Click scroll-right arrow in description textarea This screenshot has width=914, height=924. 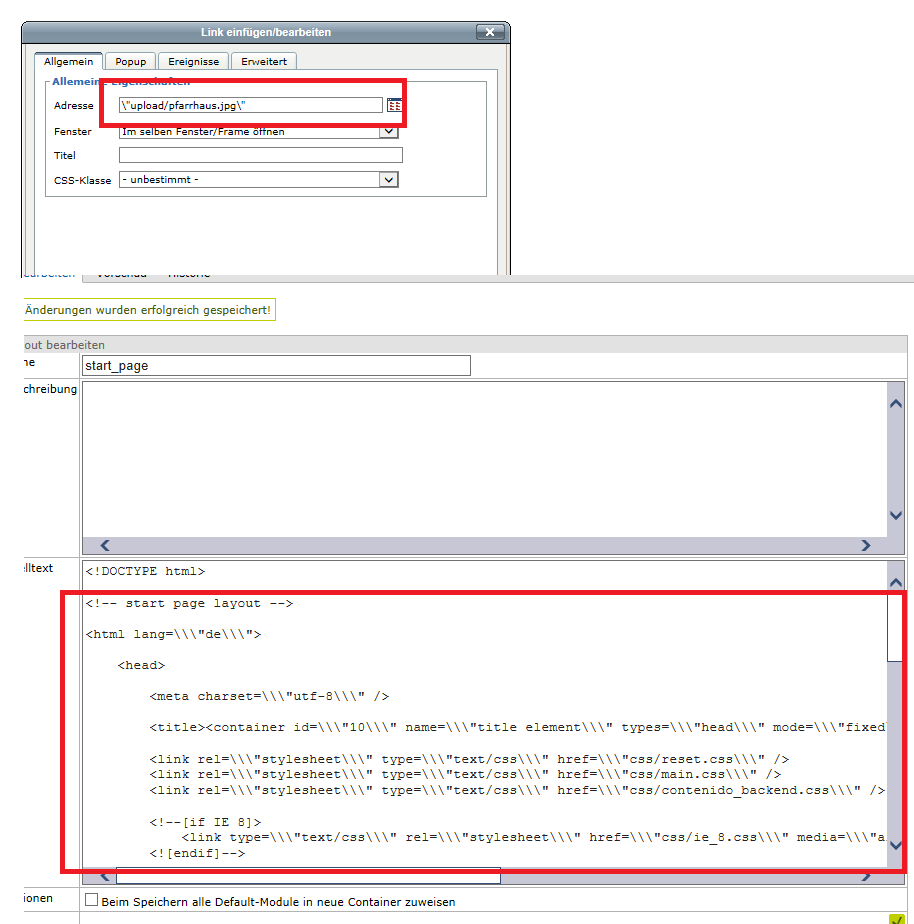866,546
